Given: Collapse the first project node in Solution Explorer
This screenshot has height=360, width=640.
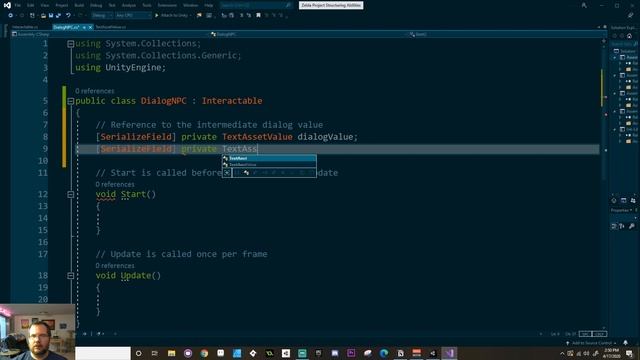Looking at the screenshot, I should pos(615,58).
